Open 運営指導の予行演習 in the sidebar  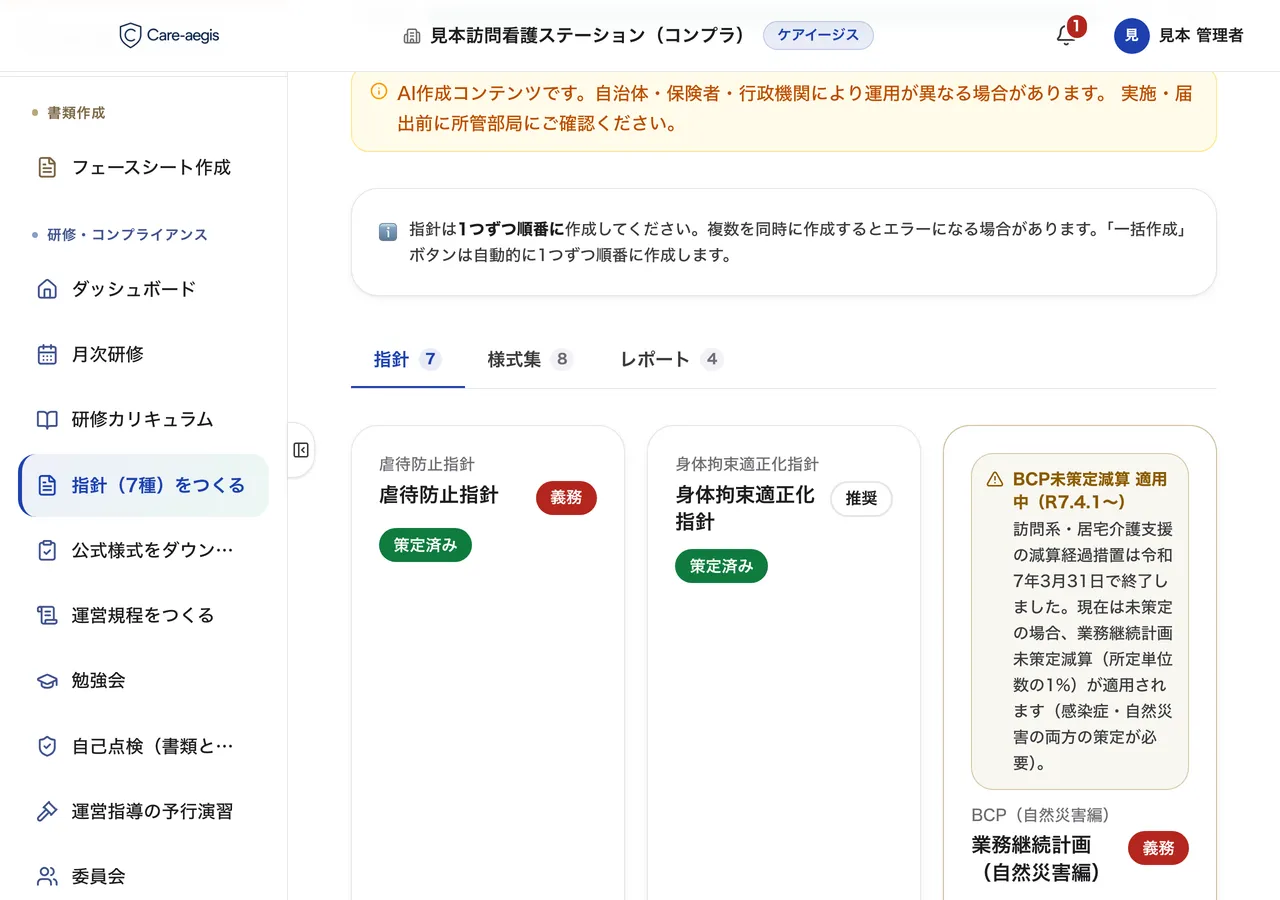143,811
